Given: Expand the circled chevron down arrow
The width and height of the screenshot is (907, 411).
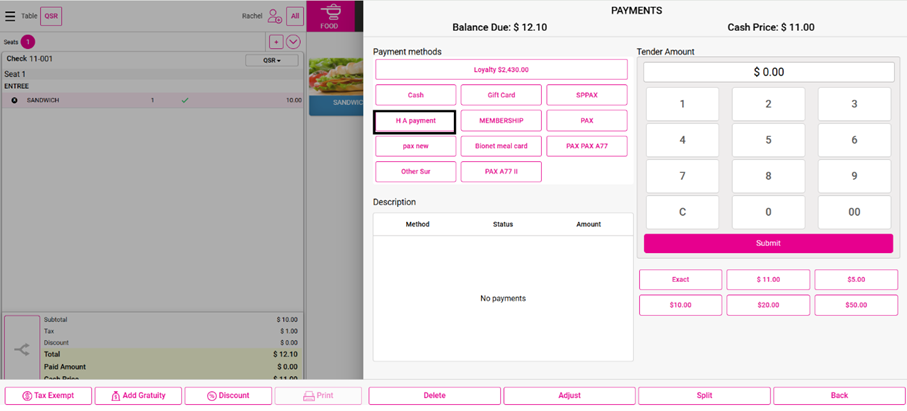Looking at the screenshot, I should [x=293, y=42].
